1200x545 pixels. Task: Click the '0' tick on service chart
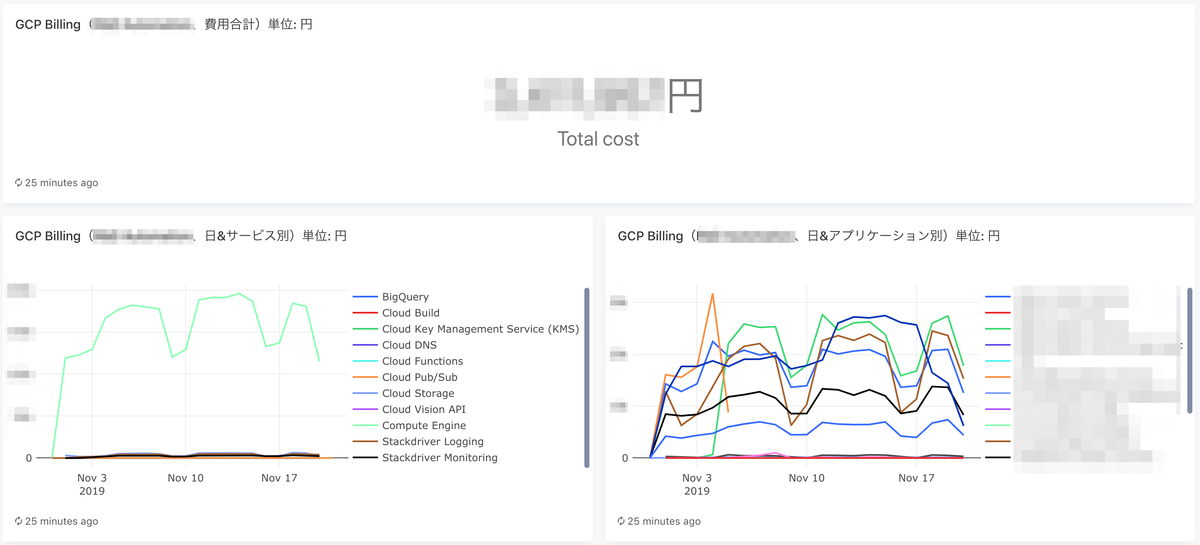point(29,458)
